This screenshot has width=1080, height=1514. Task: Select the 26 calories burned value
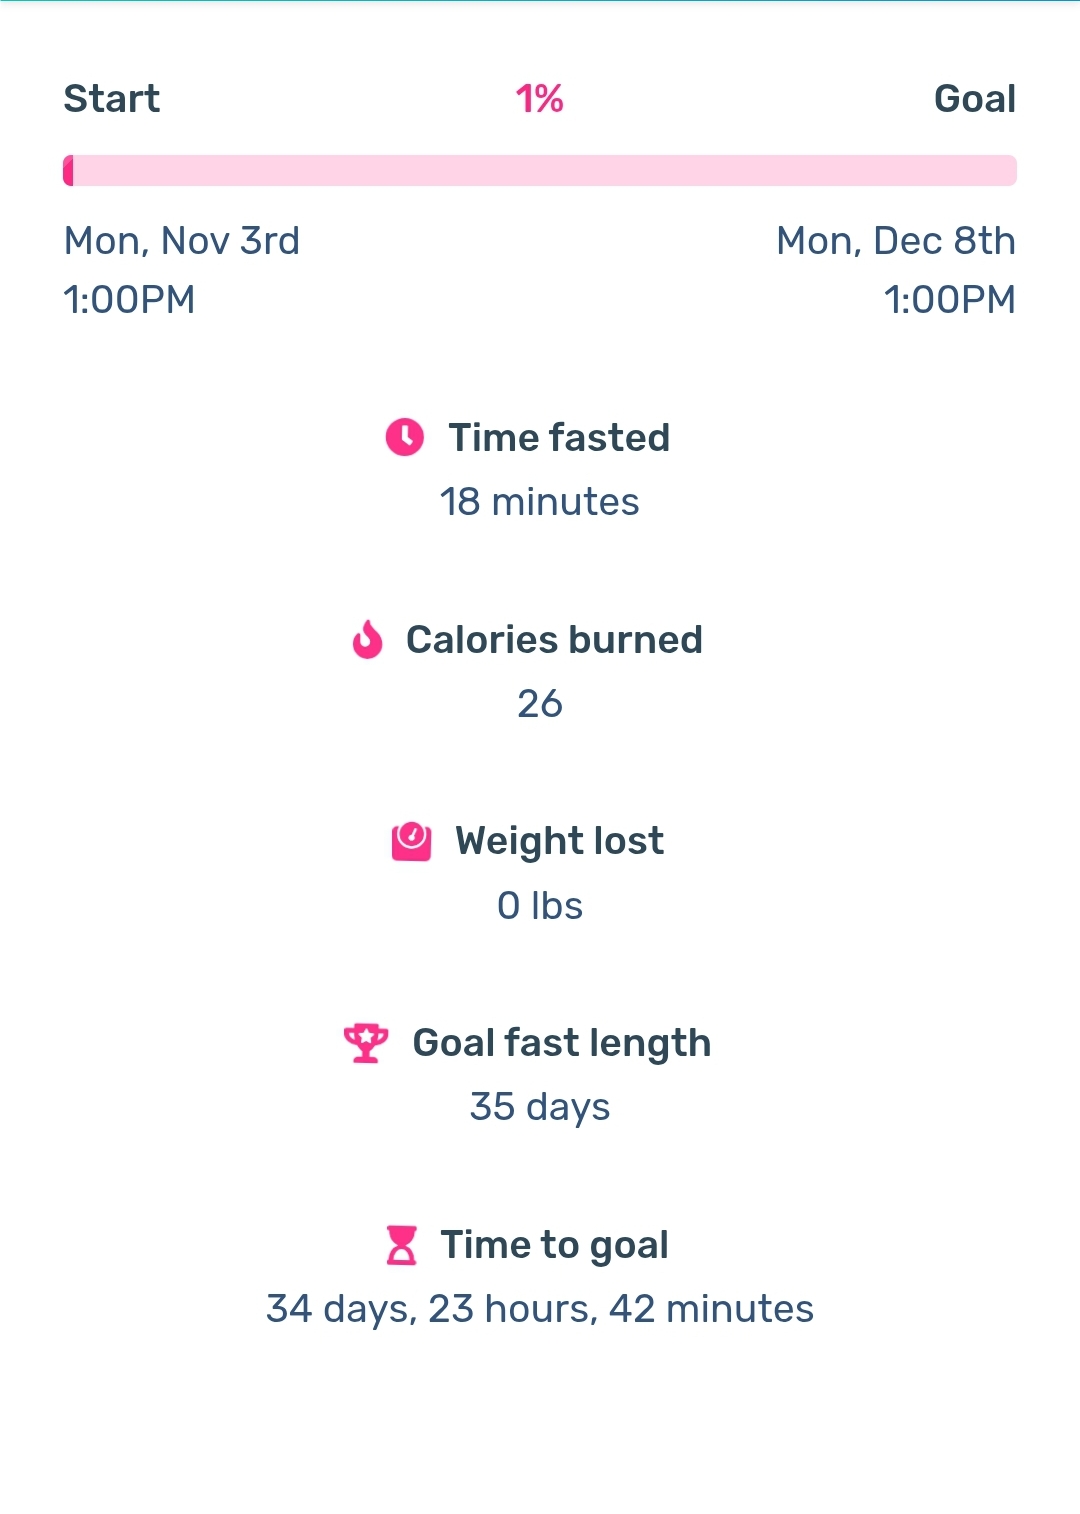coord(540,704)
